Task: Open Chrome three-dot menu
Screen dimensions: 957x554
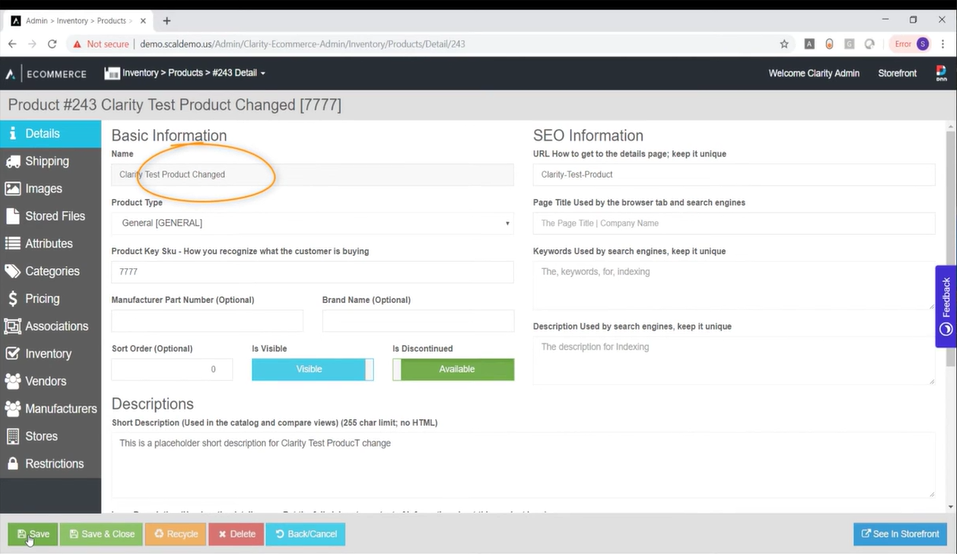Action: click(x=943, y=44)
